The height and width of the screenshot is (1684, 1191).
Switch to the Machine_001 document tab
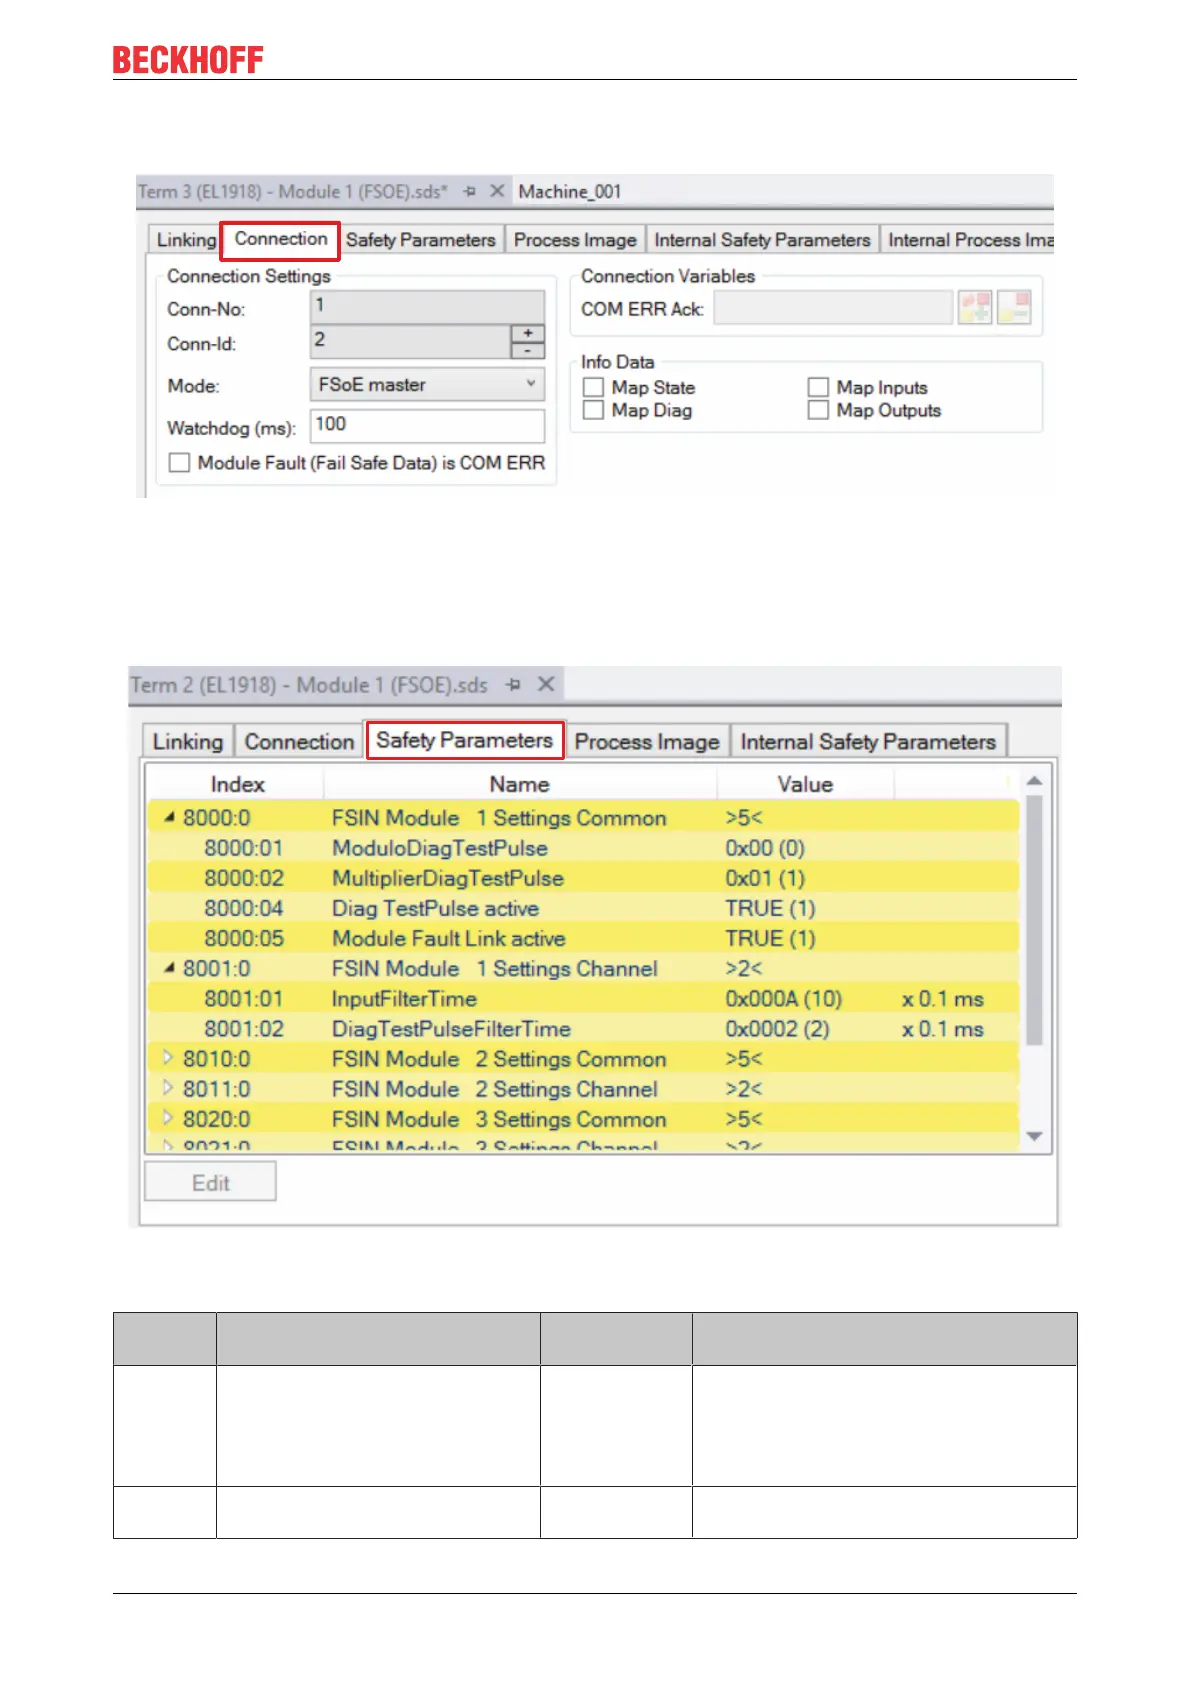coord(570,191)
